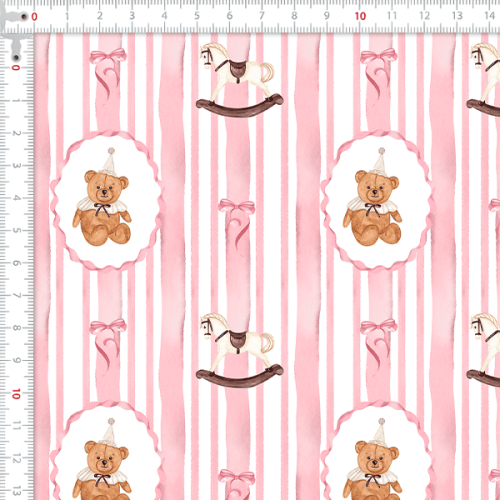Click number 1 on the vertical ruler
This screenshot has height=500, width=500.
[16, 100]
